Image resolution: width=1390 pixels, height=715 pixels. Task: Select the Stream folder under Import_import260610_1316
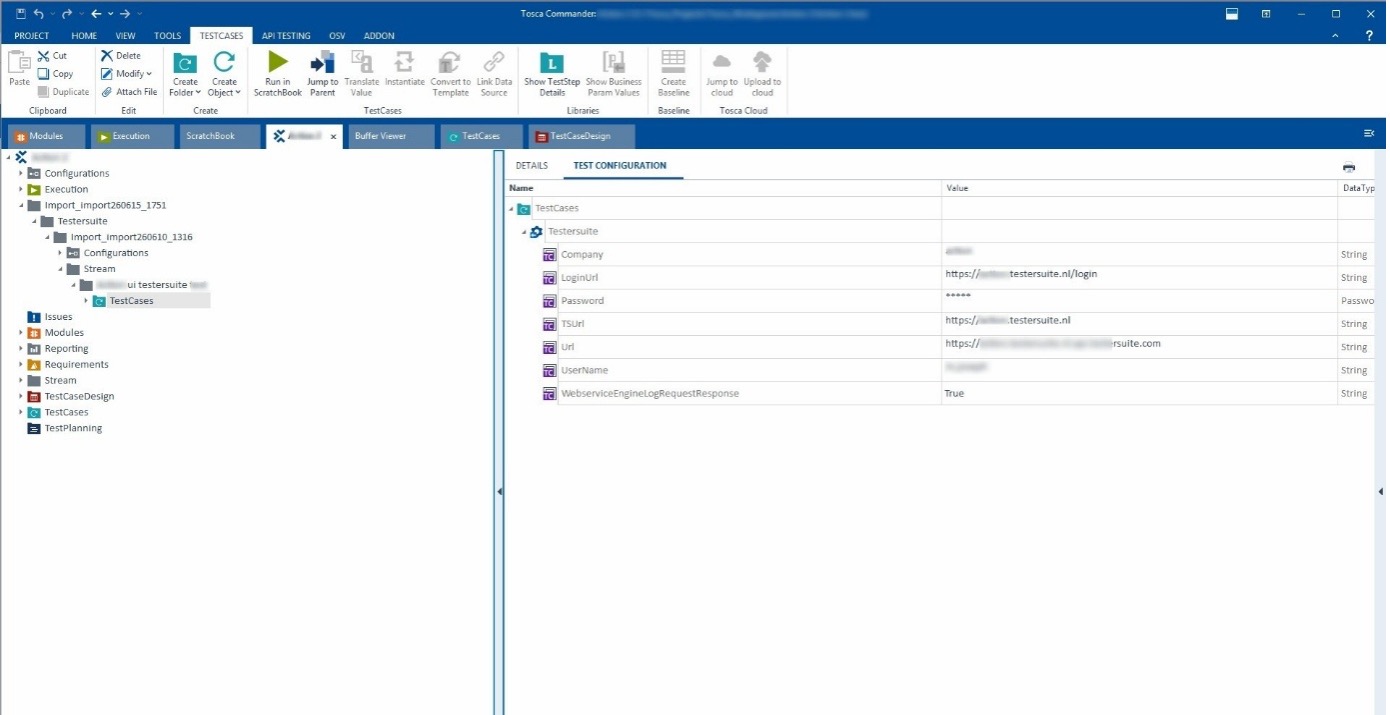(x=99, y=269)
